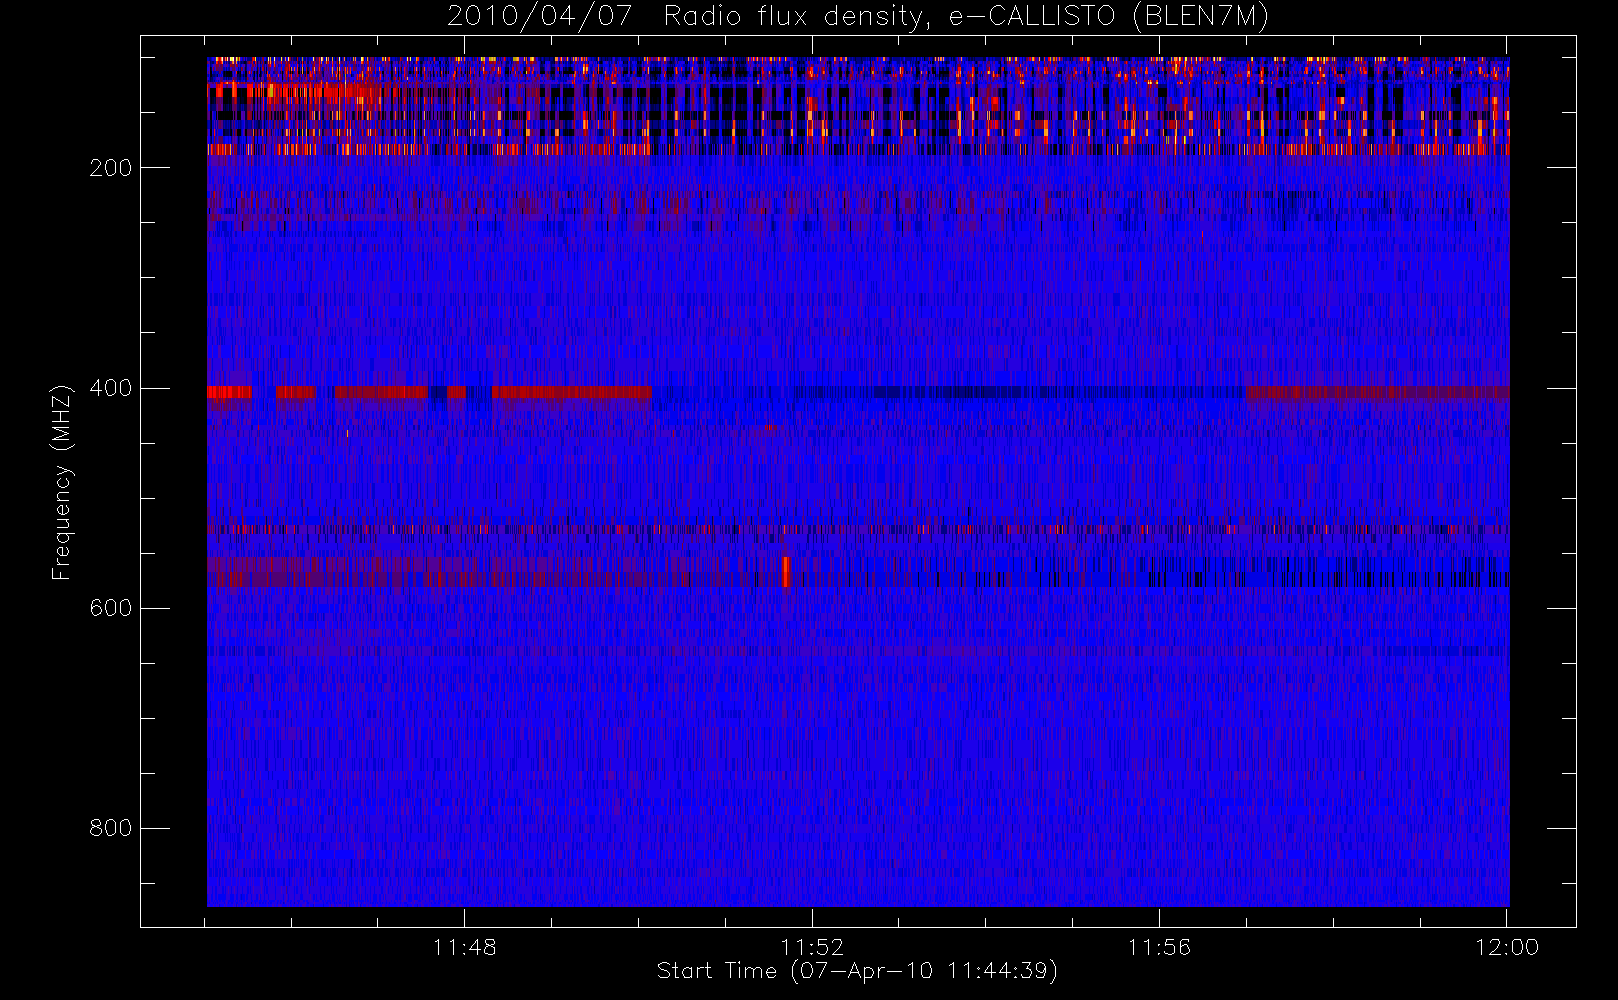This screenshot has width=1618, height=1000.
Task: Click the '11:56' time tick label
Action: pos(1159,947)
